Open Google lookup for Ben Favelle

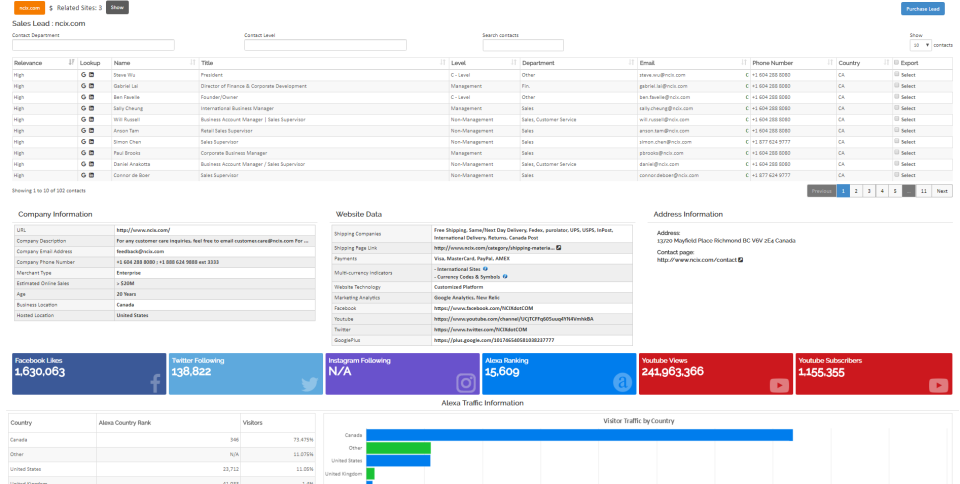[x=83, y=97]
